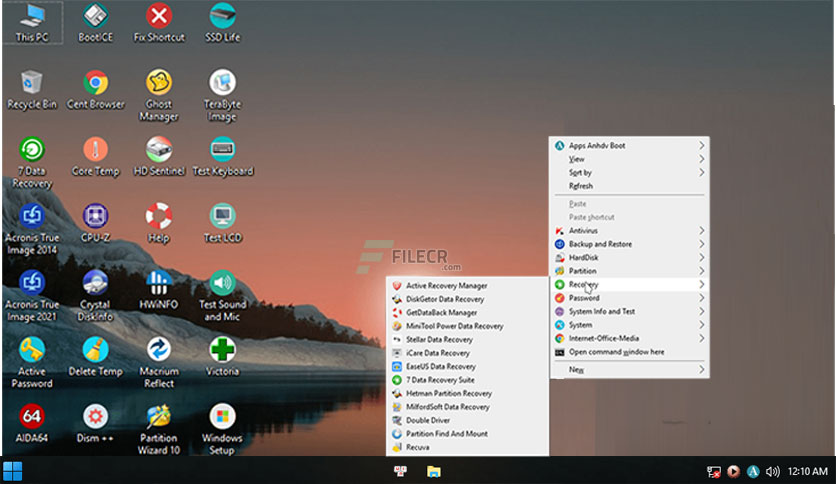This screenshot has width=836, height=484.
Task: Launch HD Sentinel from the desktop
Action: tap(159, 150)
